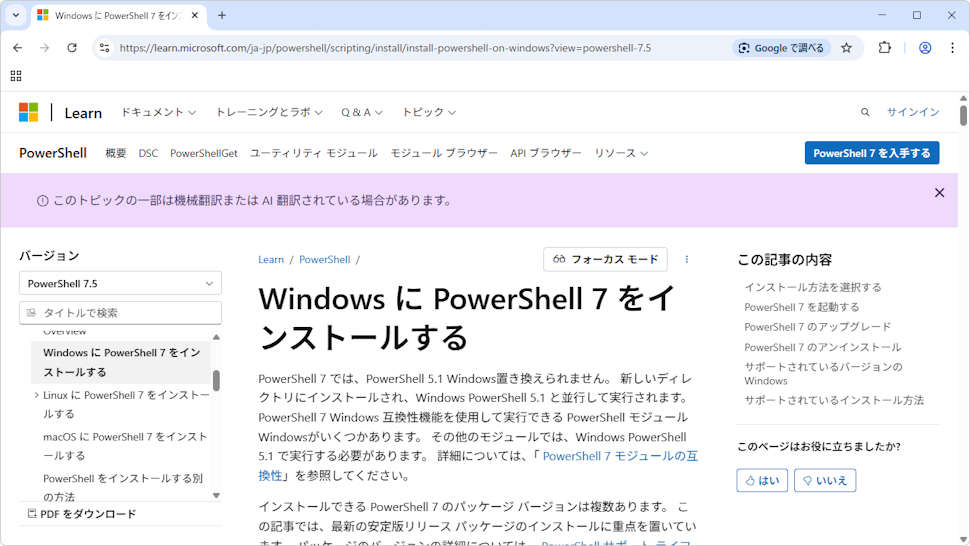Click the browser forward arrow

pos(45,48)
